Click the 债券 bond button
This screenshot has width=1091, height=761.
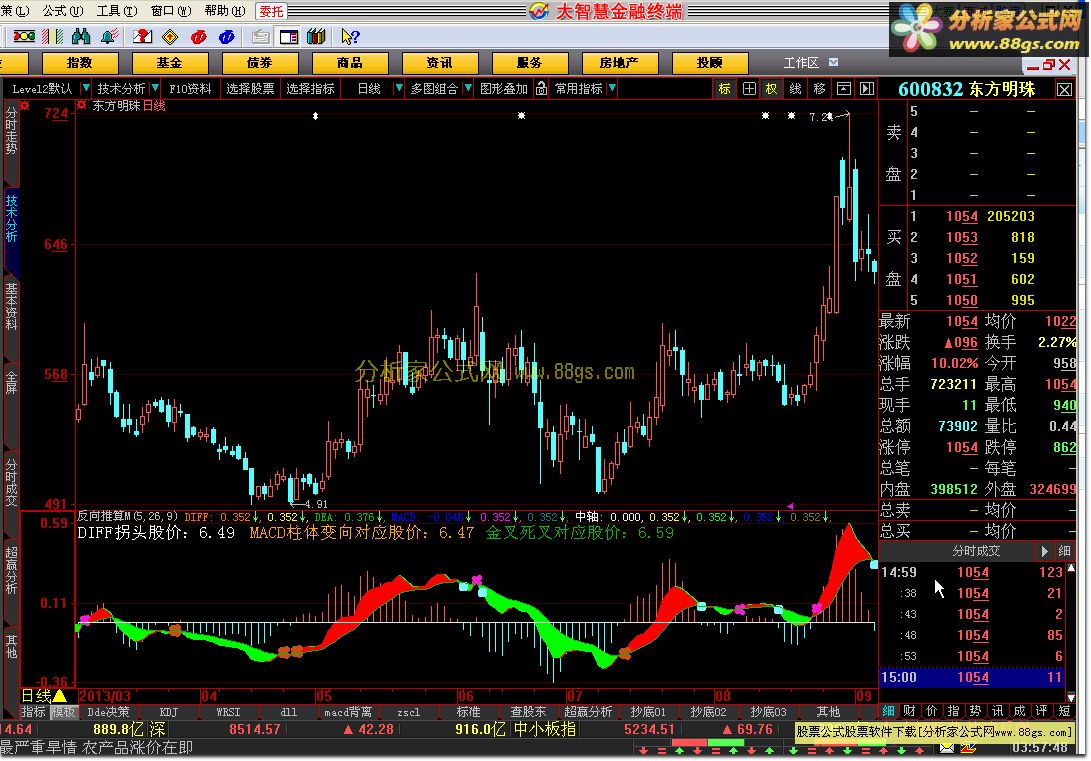click(260, 63)
